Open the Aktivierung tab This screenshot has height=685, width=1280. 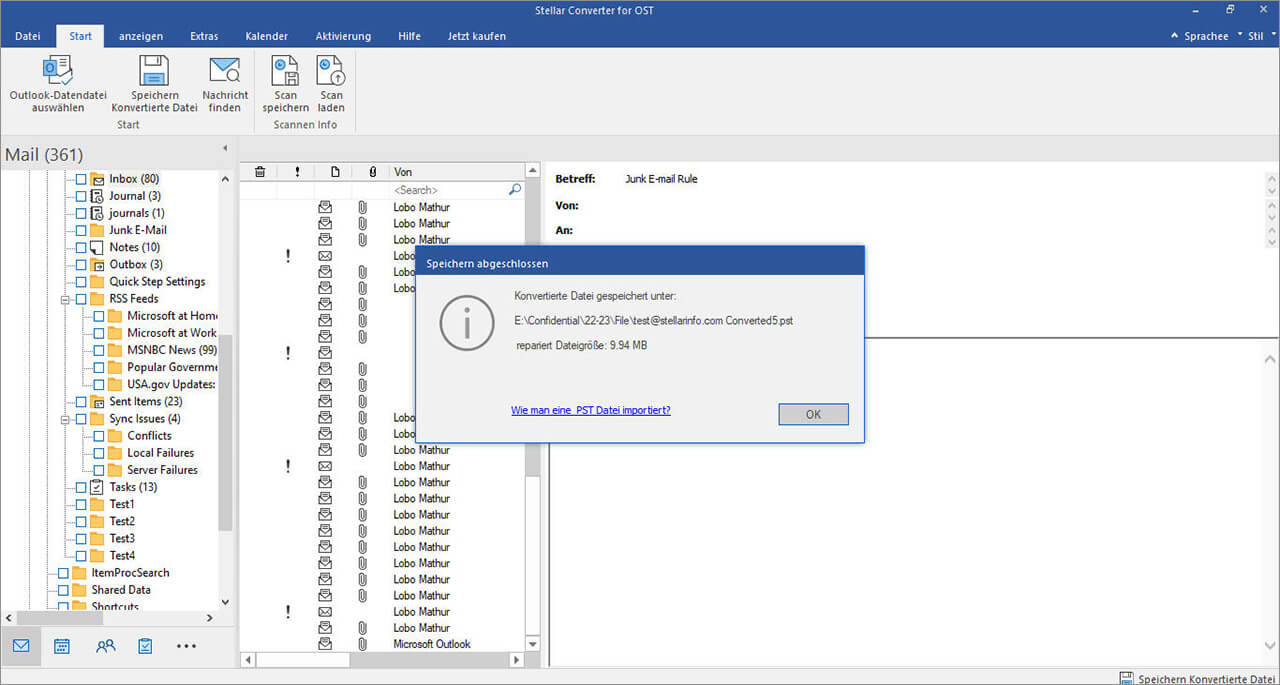[x=343, y=36]
